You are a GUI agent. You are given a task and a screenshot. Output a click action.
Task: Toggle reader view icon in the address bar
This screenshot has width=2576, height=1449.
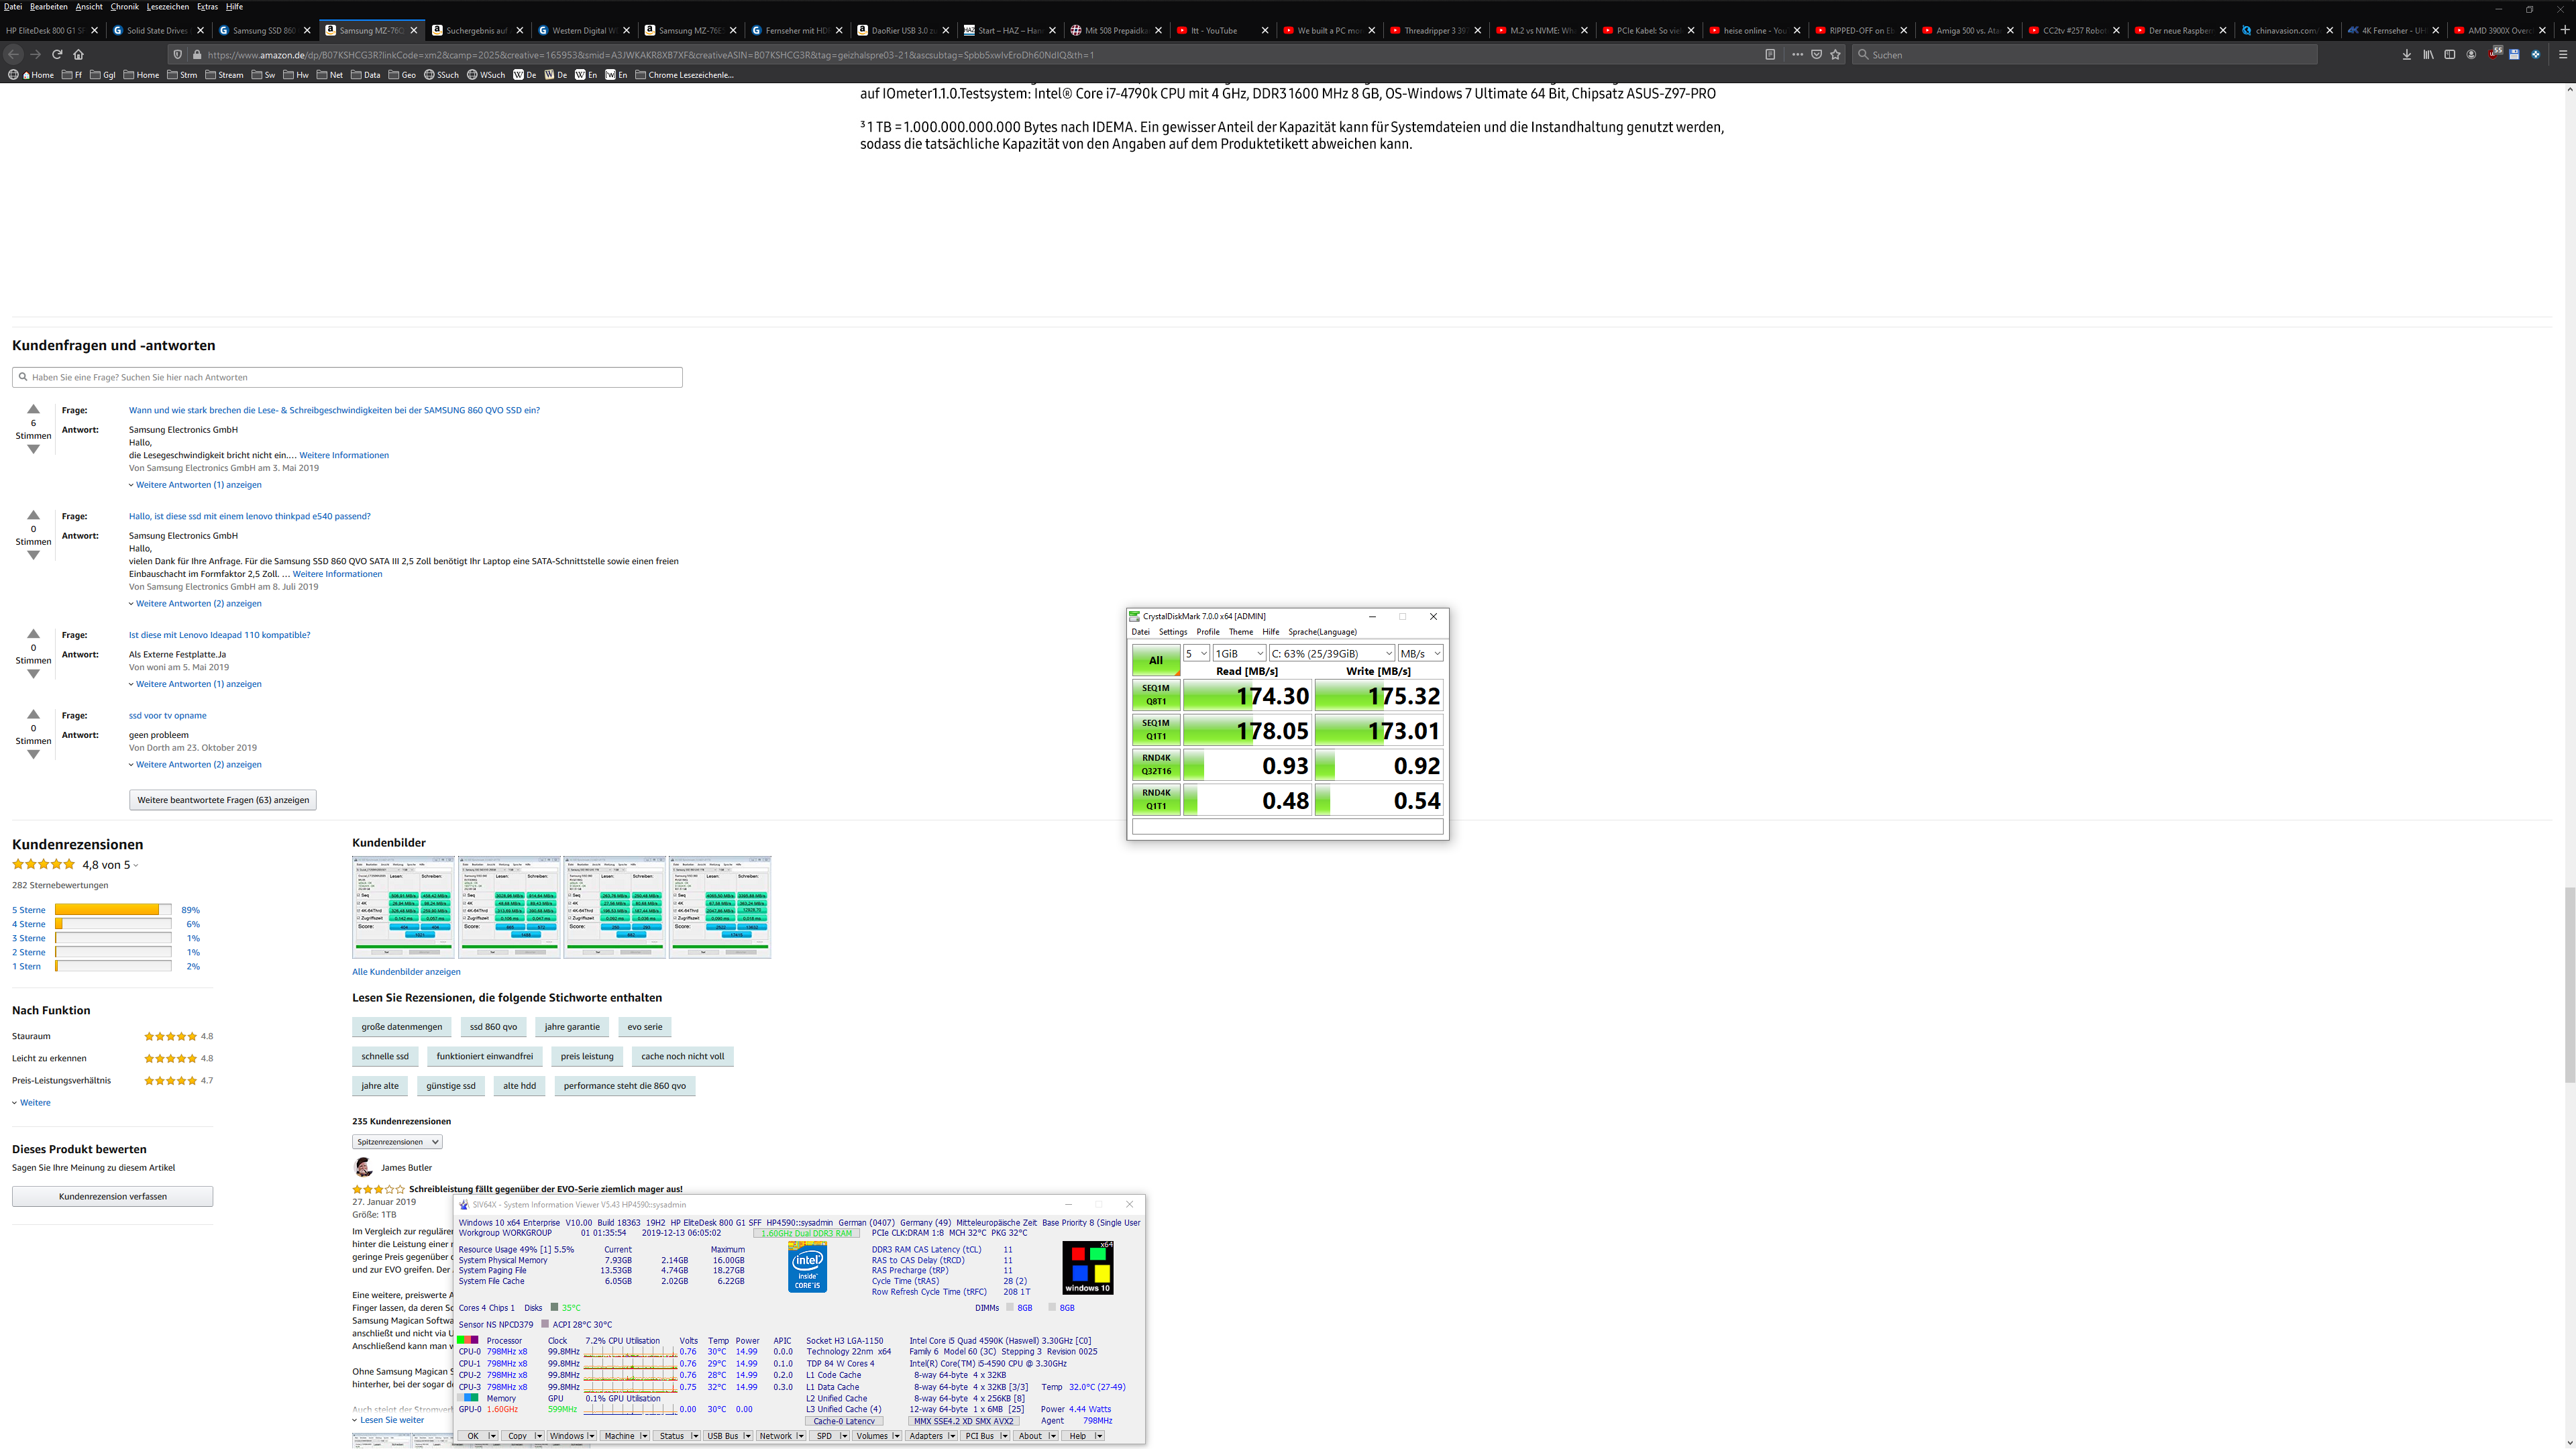coord(1770,54)
